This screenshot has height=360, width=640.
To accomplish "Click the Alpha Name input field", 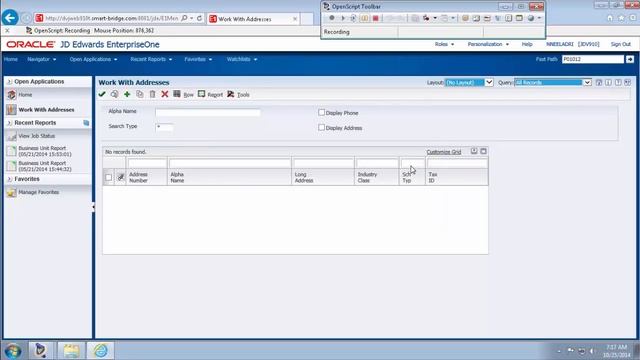I will (x=208, y=112).
